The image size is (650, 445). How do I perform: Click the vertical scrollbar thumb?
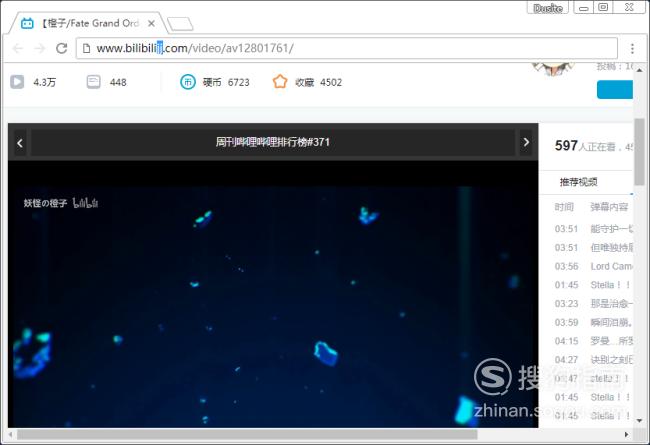(640, 152)
